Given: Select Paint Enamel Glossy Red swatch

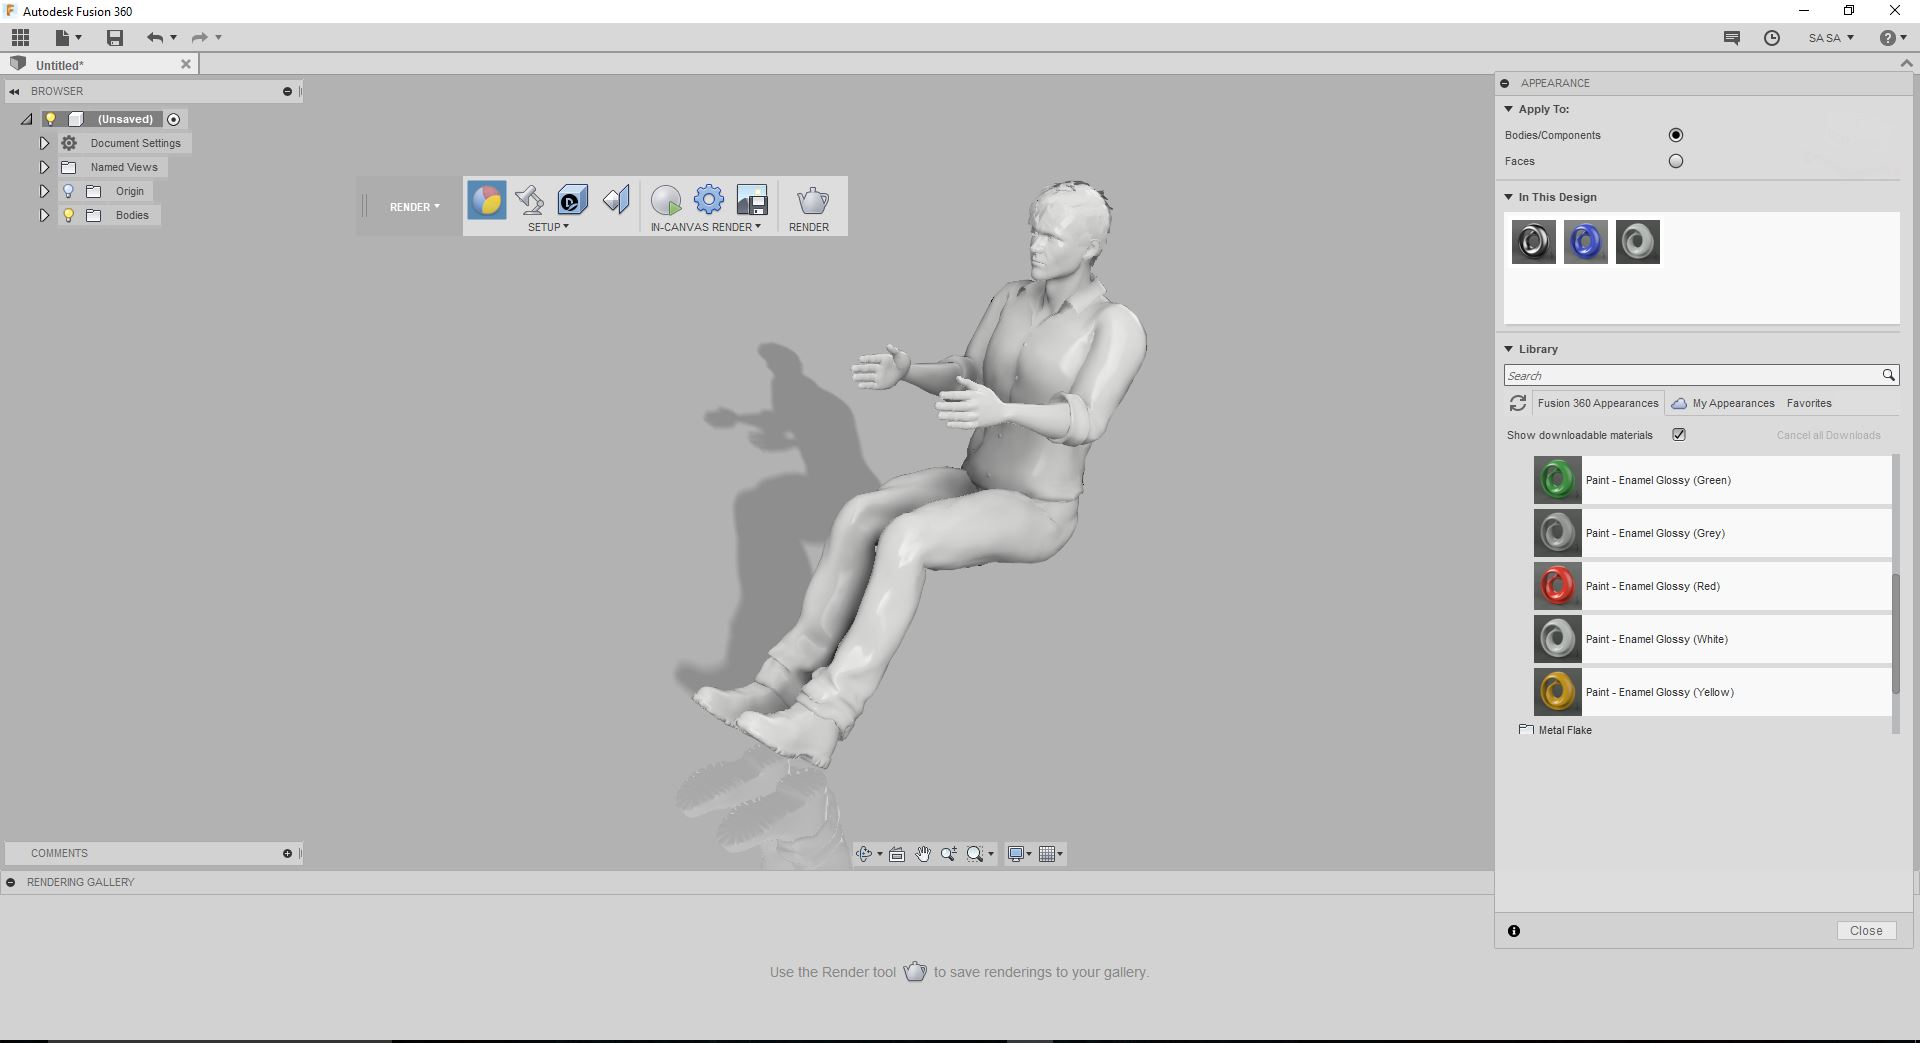Looking at the screenshot, I should [x=1557, y=586].
